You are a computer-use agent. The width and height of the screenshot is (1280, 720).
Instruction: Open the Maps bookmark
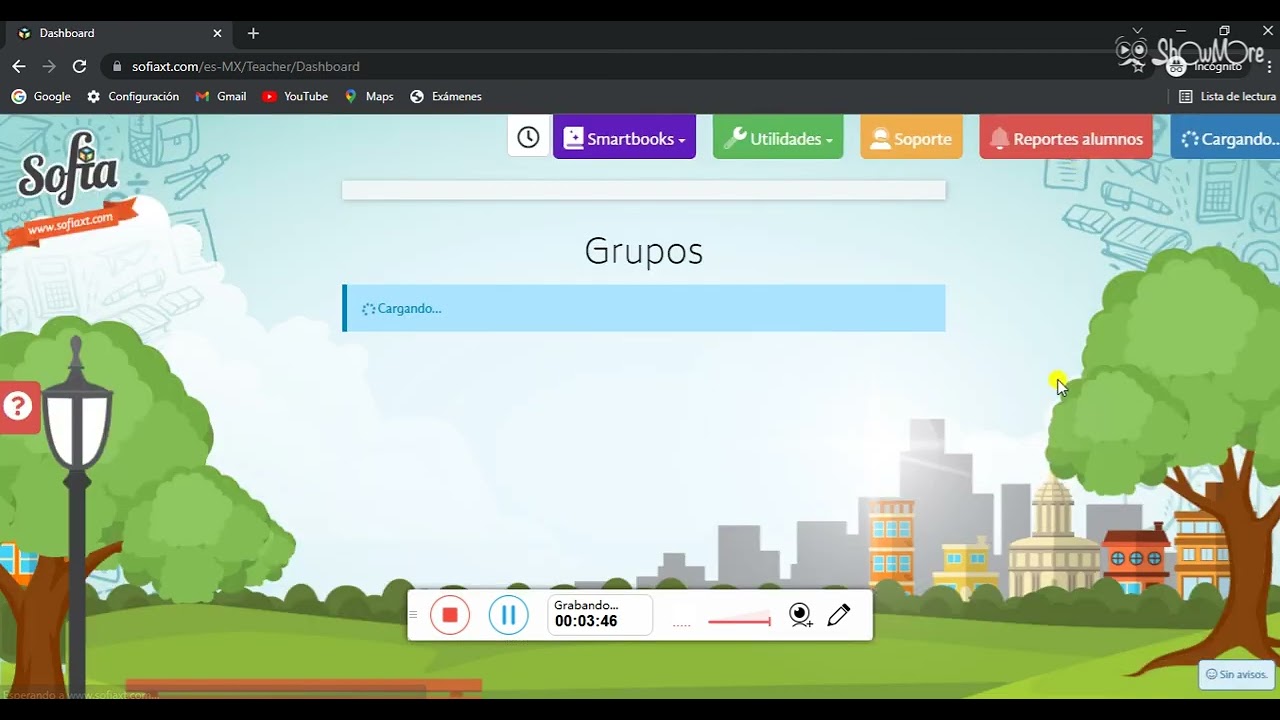[369, 97]
